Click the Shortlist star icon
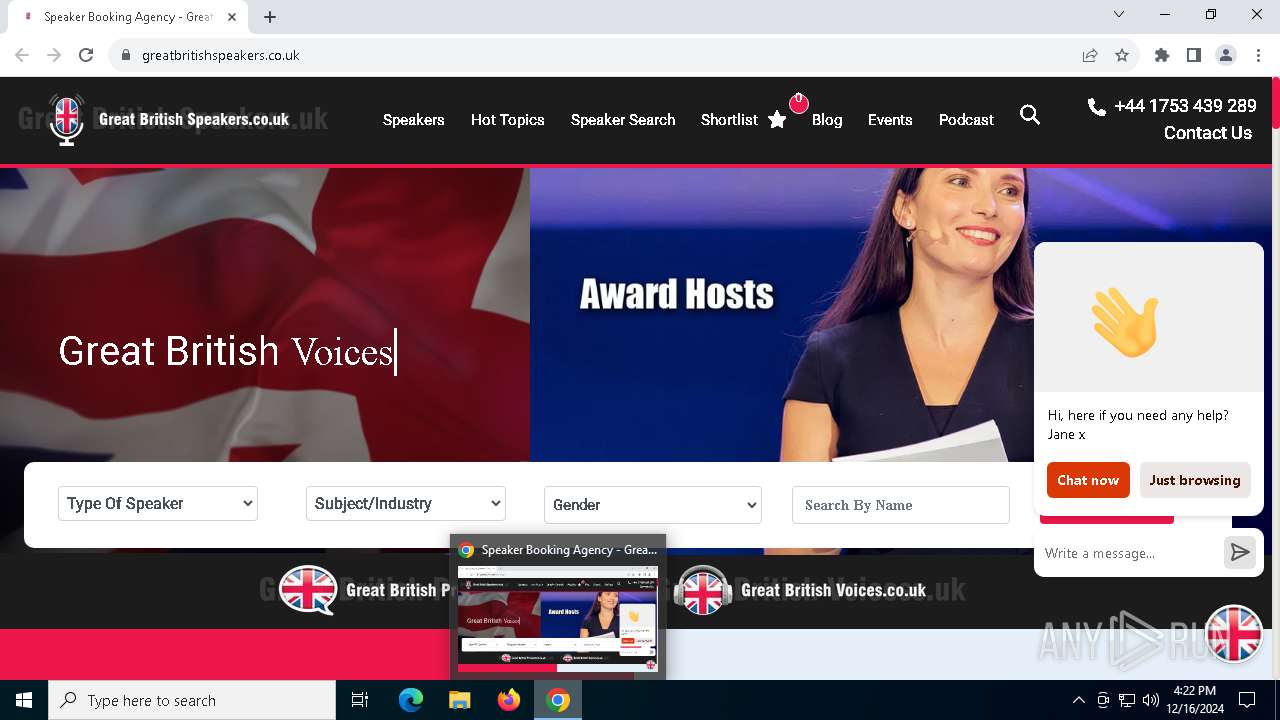1280x720 pixels. click(777, 120)
